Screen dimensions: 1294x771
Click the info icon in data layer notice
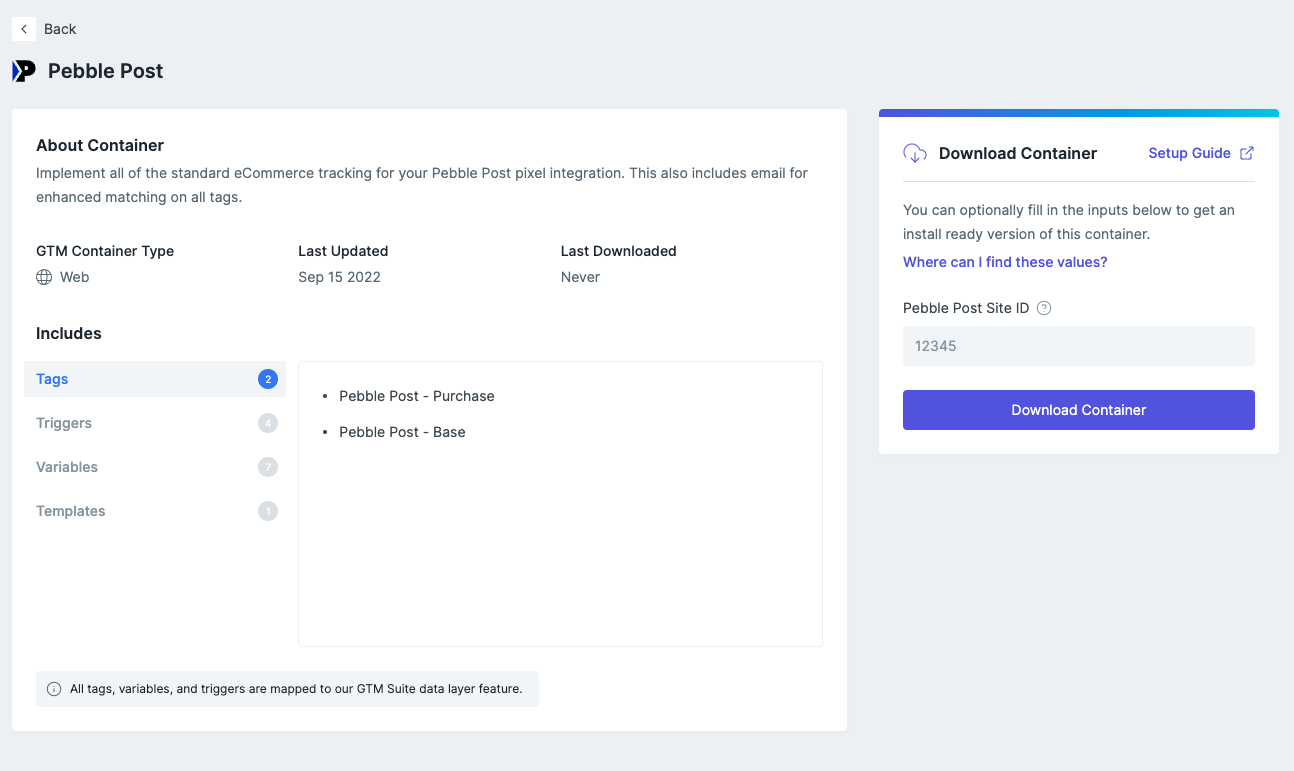click(54, 689)
